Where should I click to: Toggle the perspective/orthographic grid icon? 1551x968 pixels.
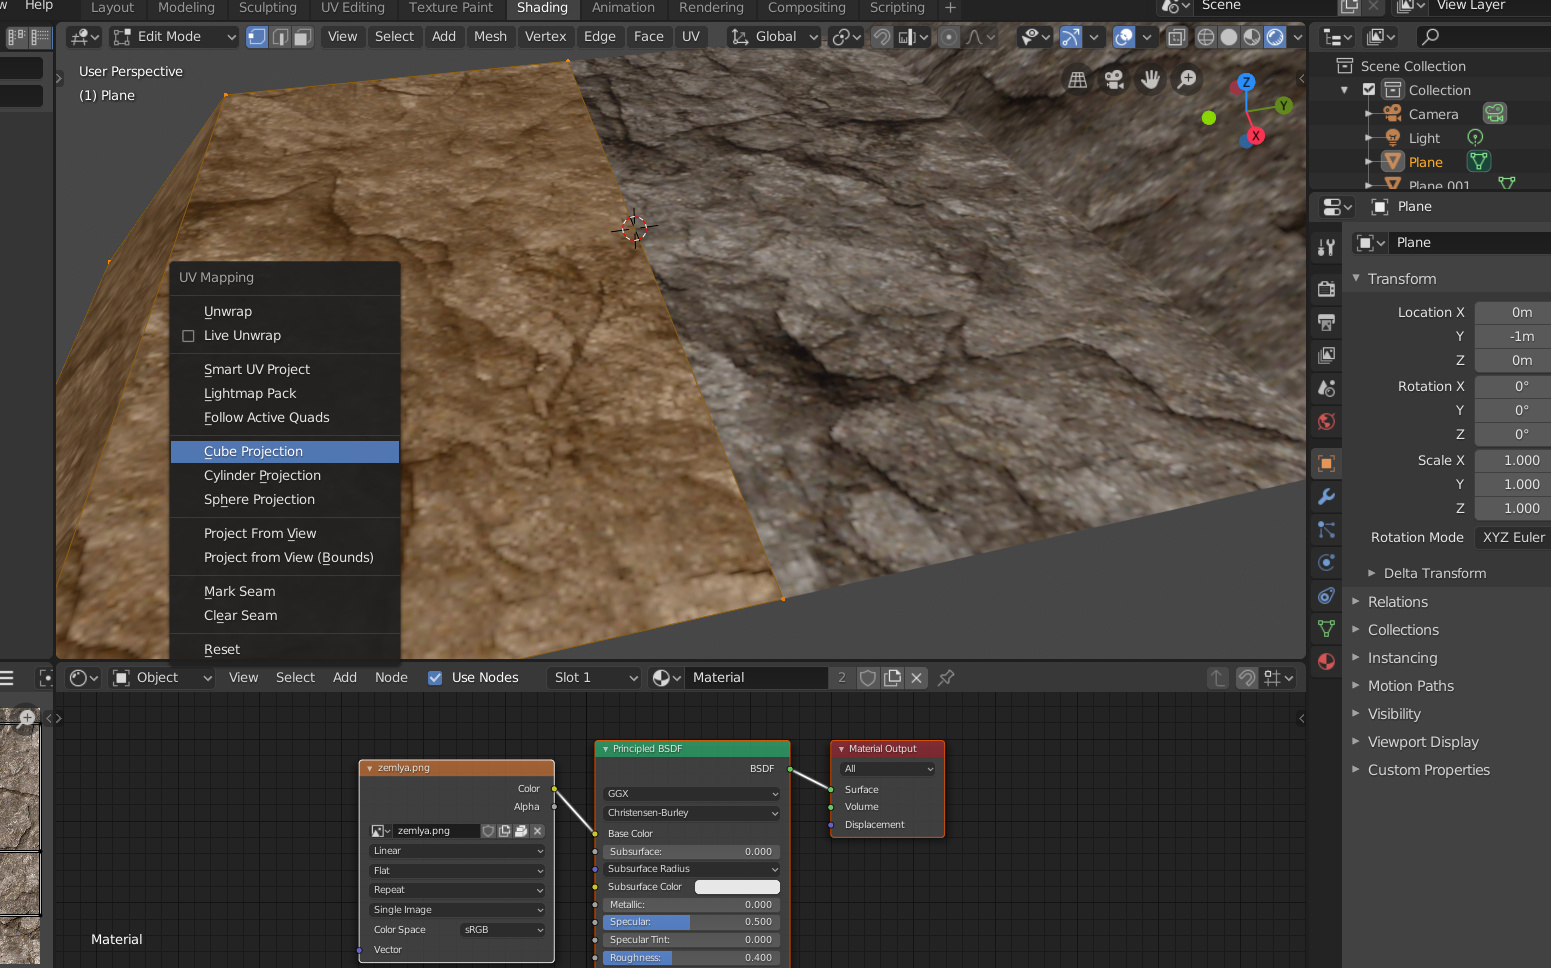1077,80
